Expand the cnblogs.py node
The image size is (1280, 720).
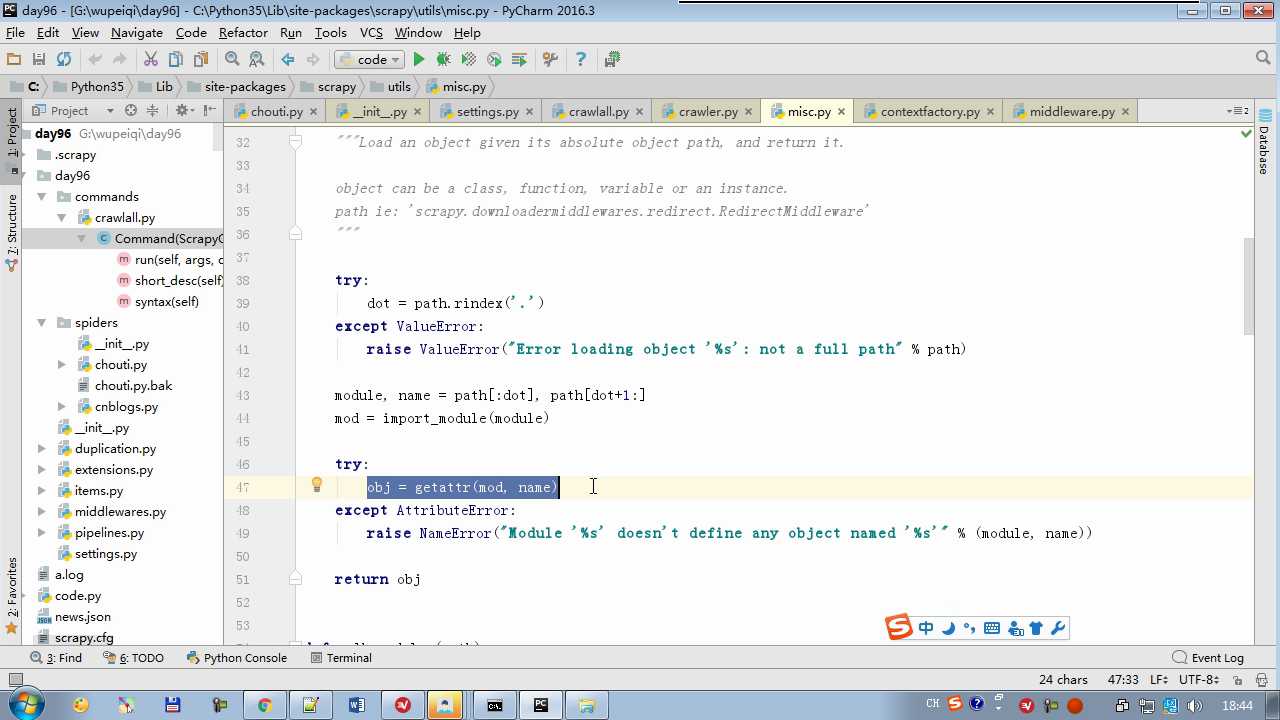click(x=62, y=407)
